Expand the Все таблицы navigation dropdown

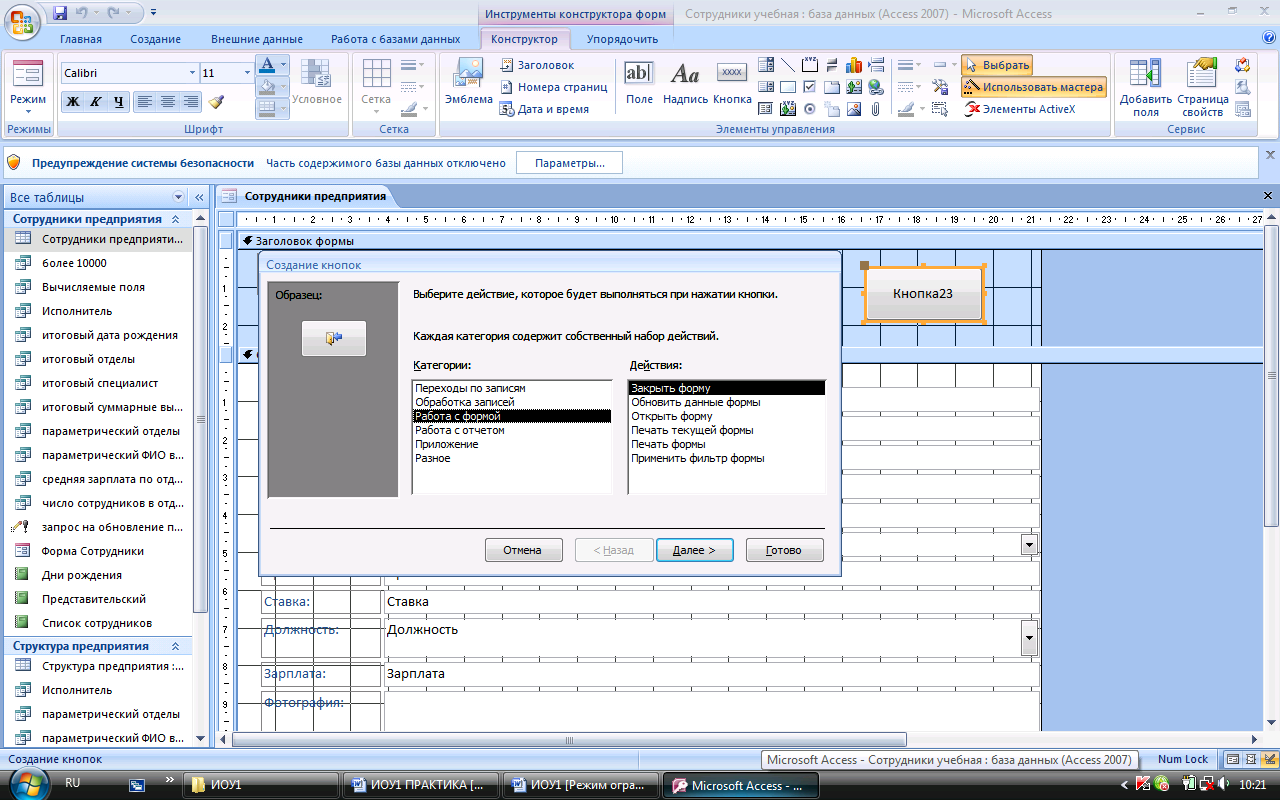[x=179, y=197]
